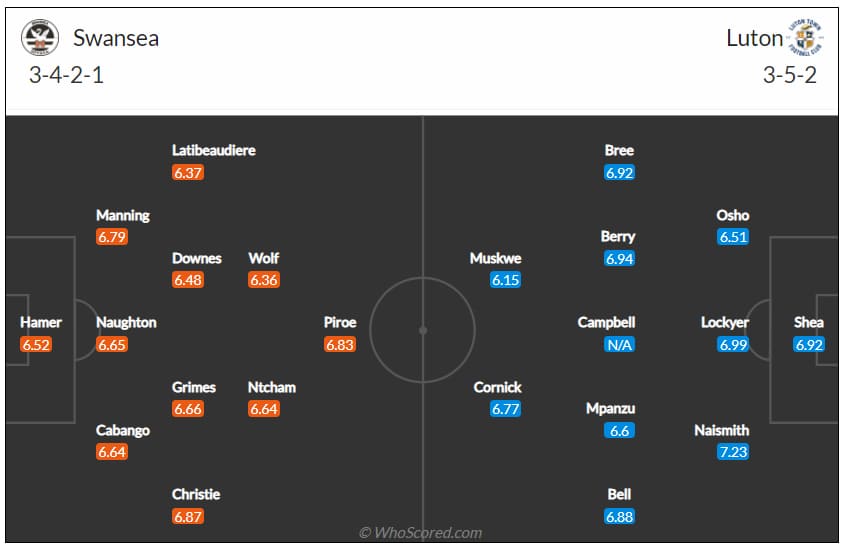The image size is (844, 550).
Task: Select player Latibeaudiere on the pitch
Action: point(214,150)
